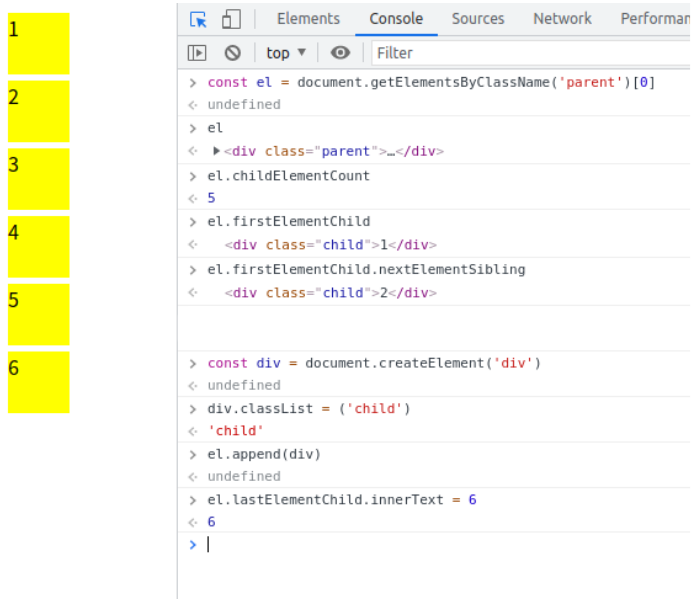Click the document.createElement('div') command
This screenshot has width=694, height=602.
[x=374, y=363]
